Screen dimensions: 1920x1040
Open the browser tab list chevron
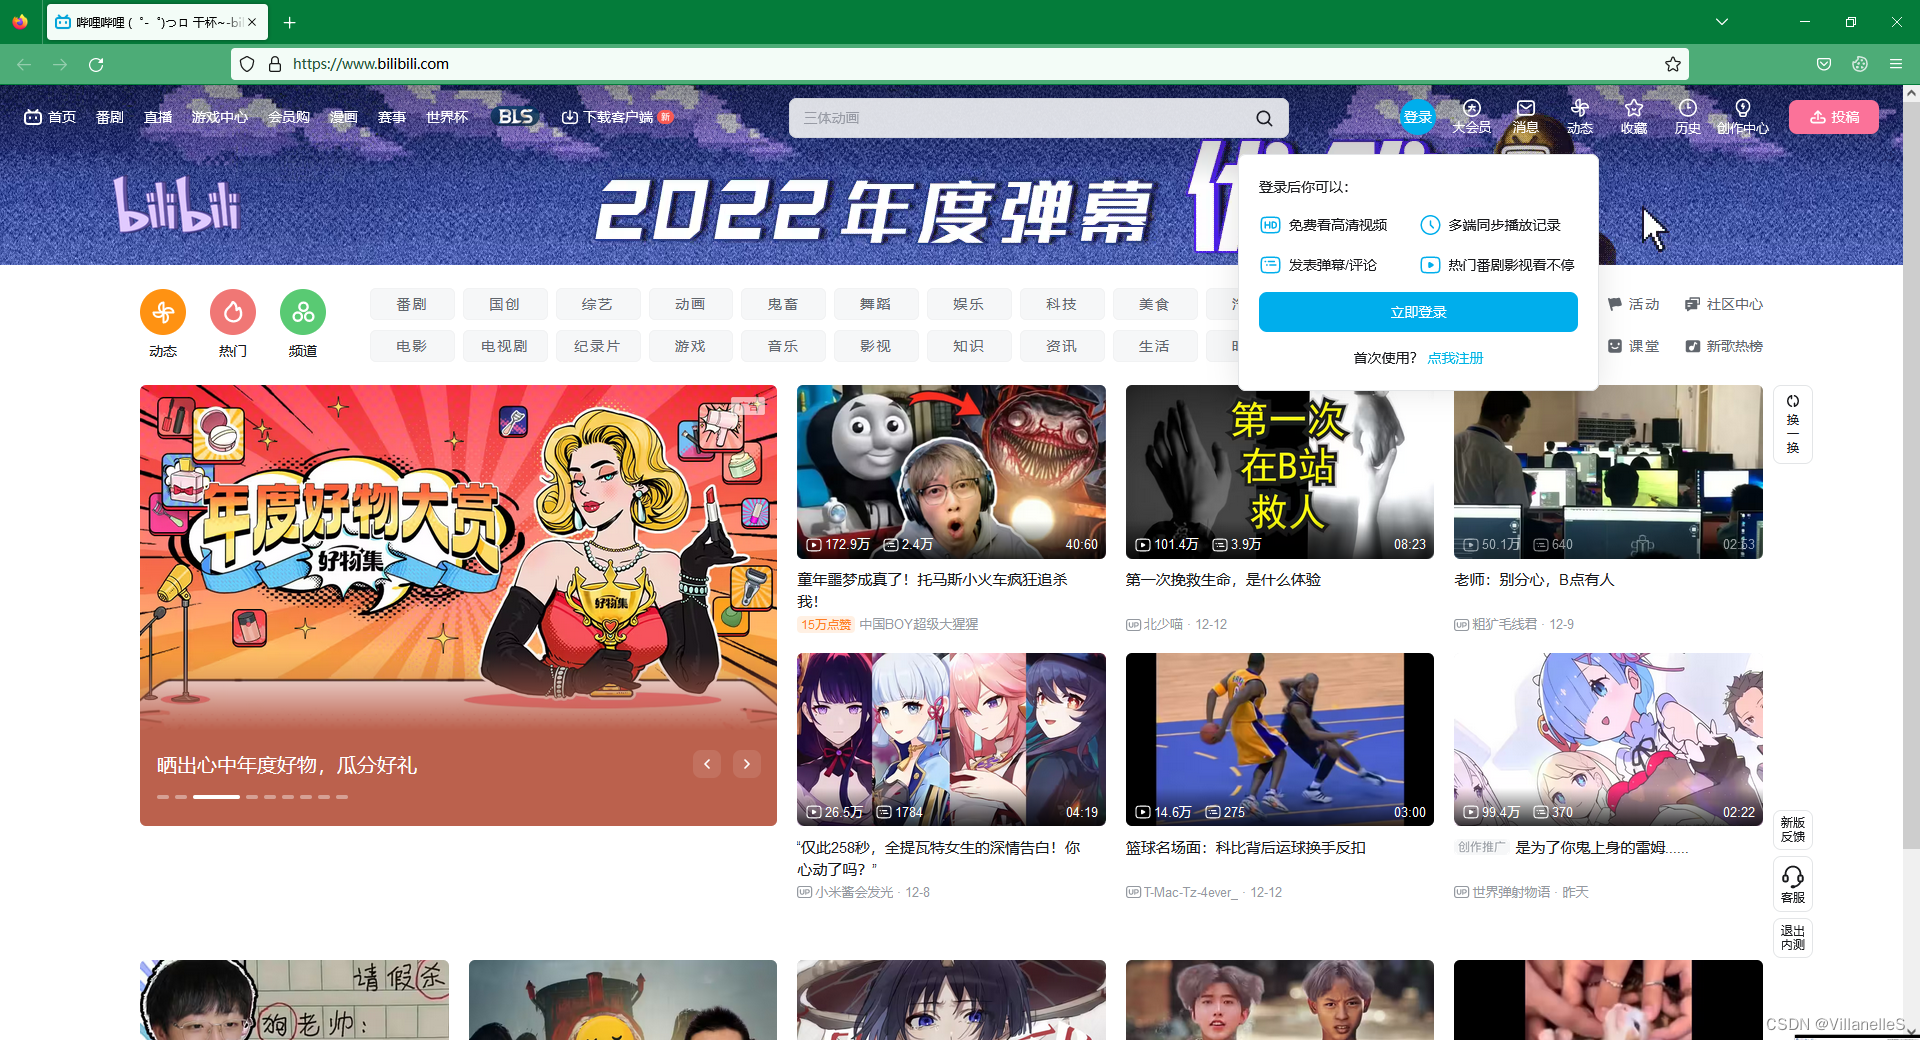[1722, 21]
